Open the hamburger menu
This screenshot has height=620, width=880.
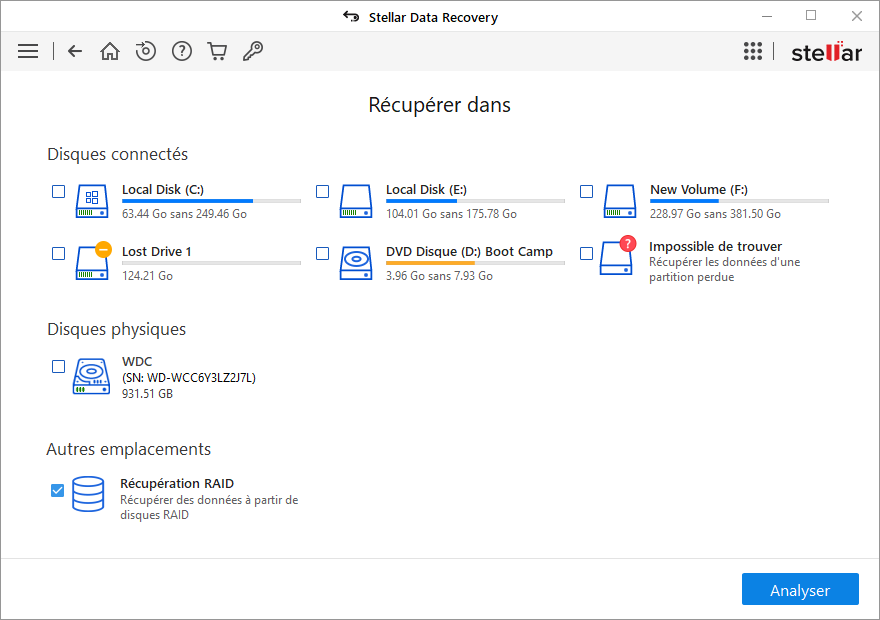click(28, 51)
